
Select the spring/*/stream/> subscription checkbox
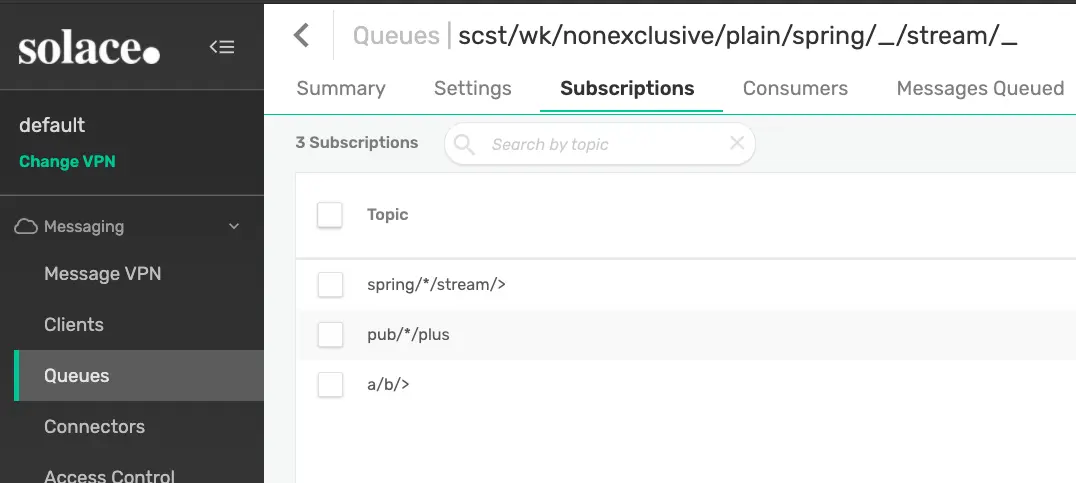[x=330, y=285]
